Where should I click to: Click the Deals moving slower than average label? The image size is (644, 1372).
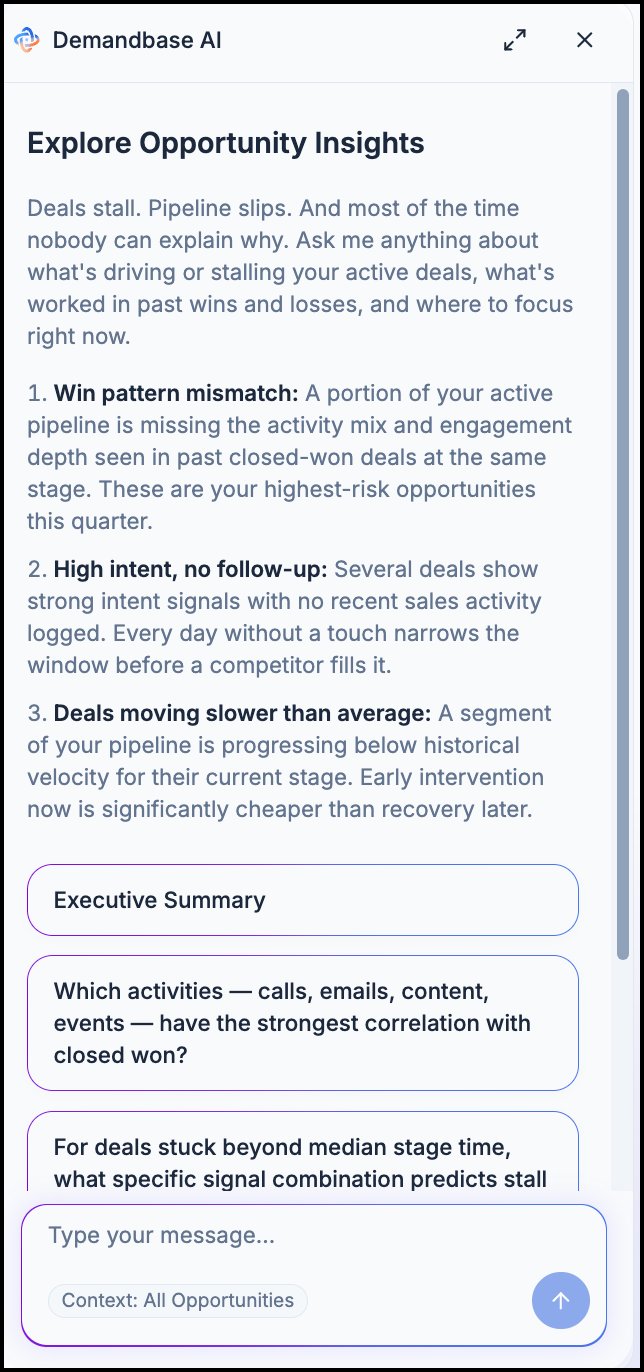click(242, 713)
